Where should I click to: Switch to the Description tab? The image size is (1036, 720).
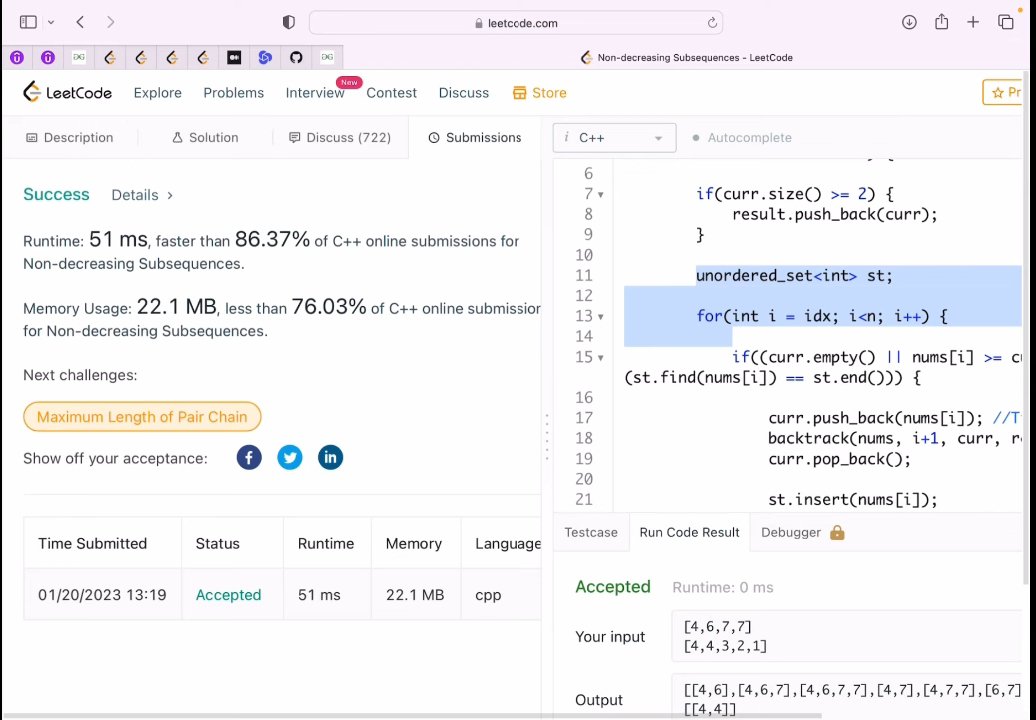point(69,137)
